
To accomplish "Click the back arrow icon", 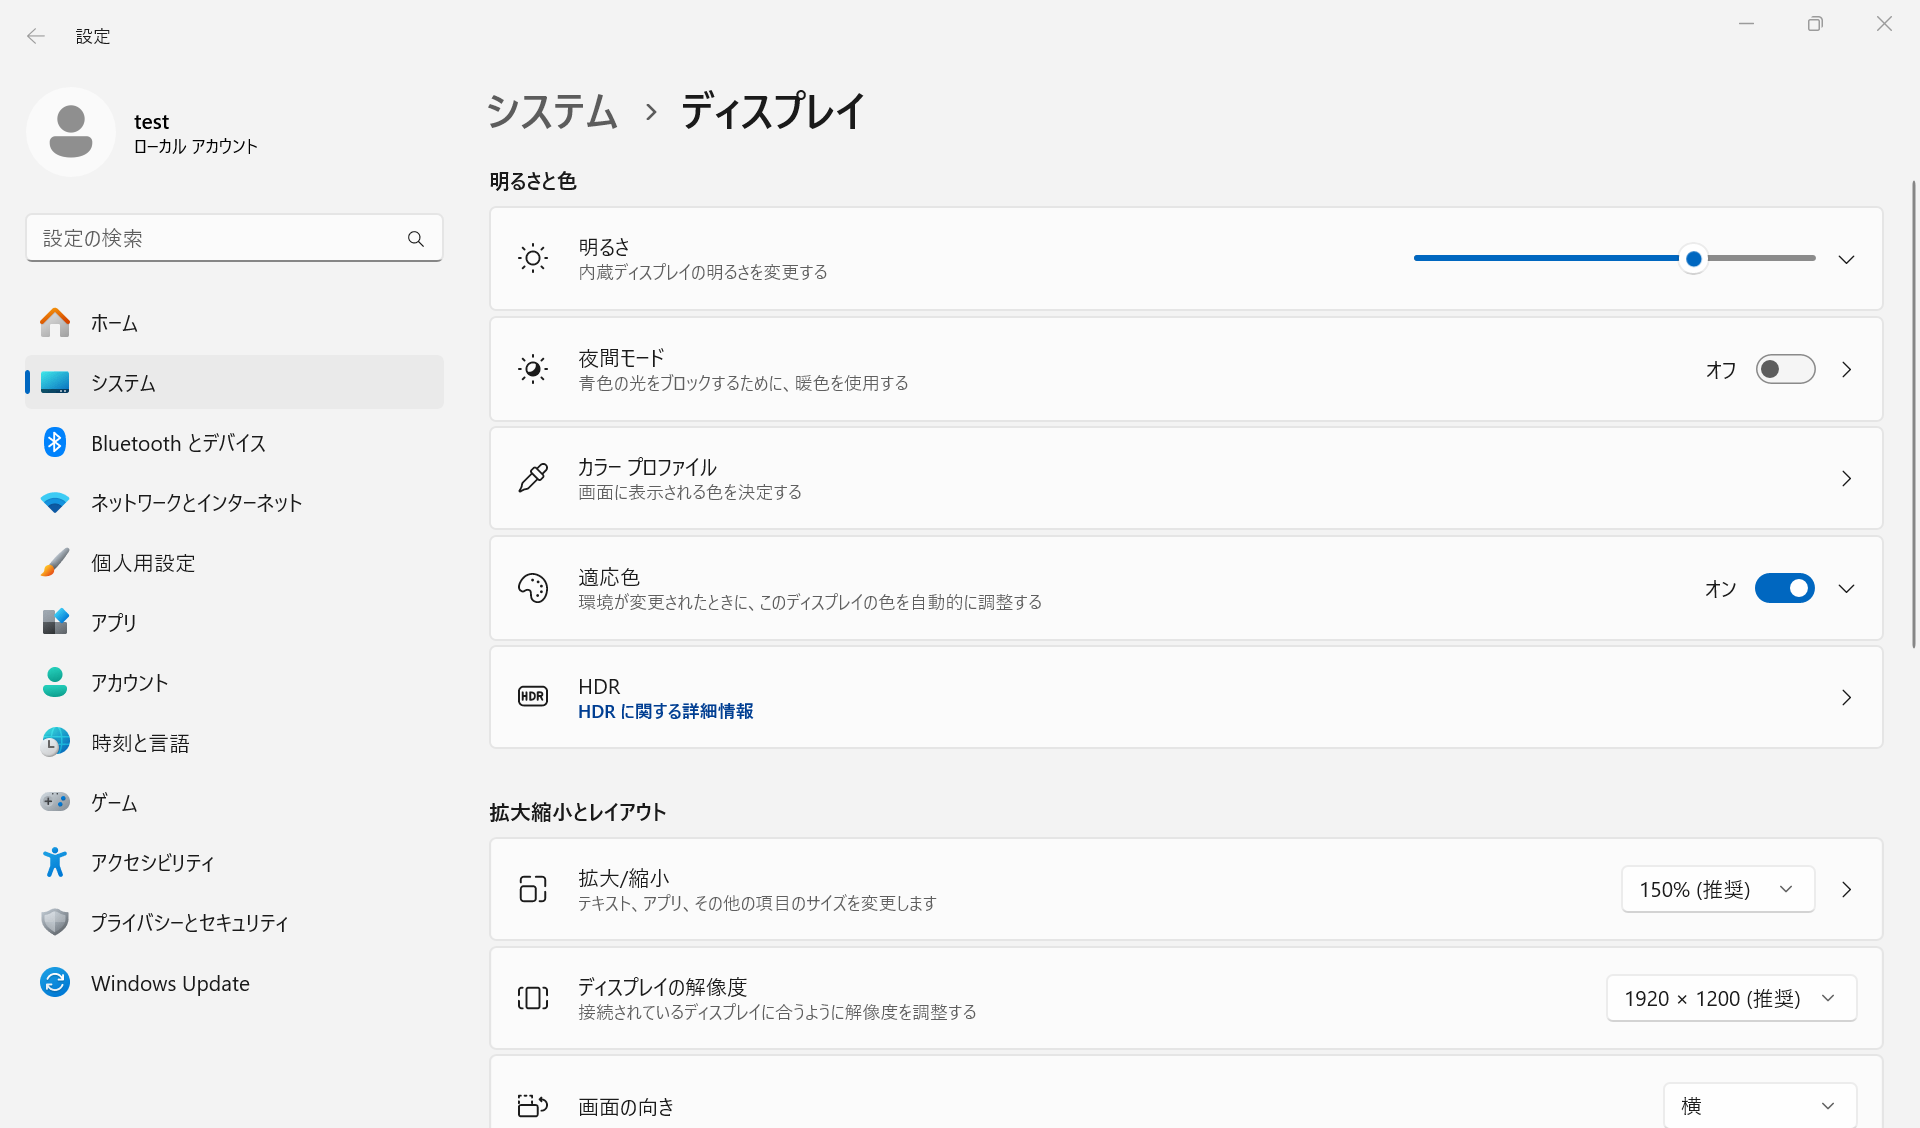I will pyautogui.click(x=36, y=36).
